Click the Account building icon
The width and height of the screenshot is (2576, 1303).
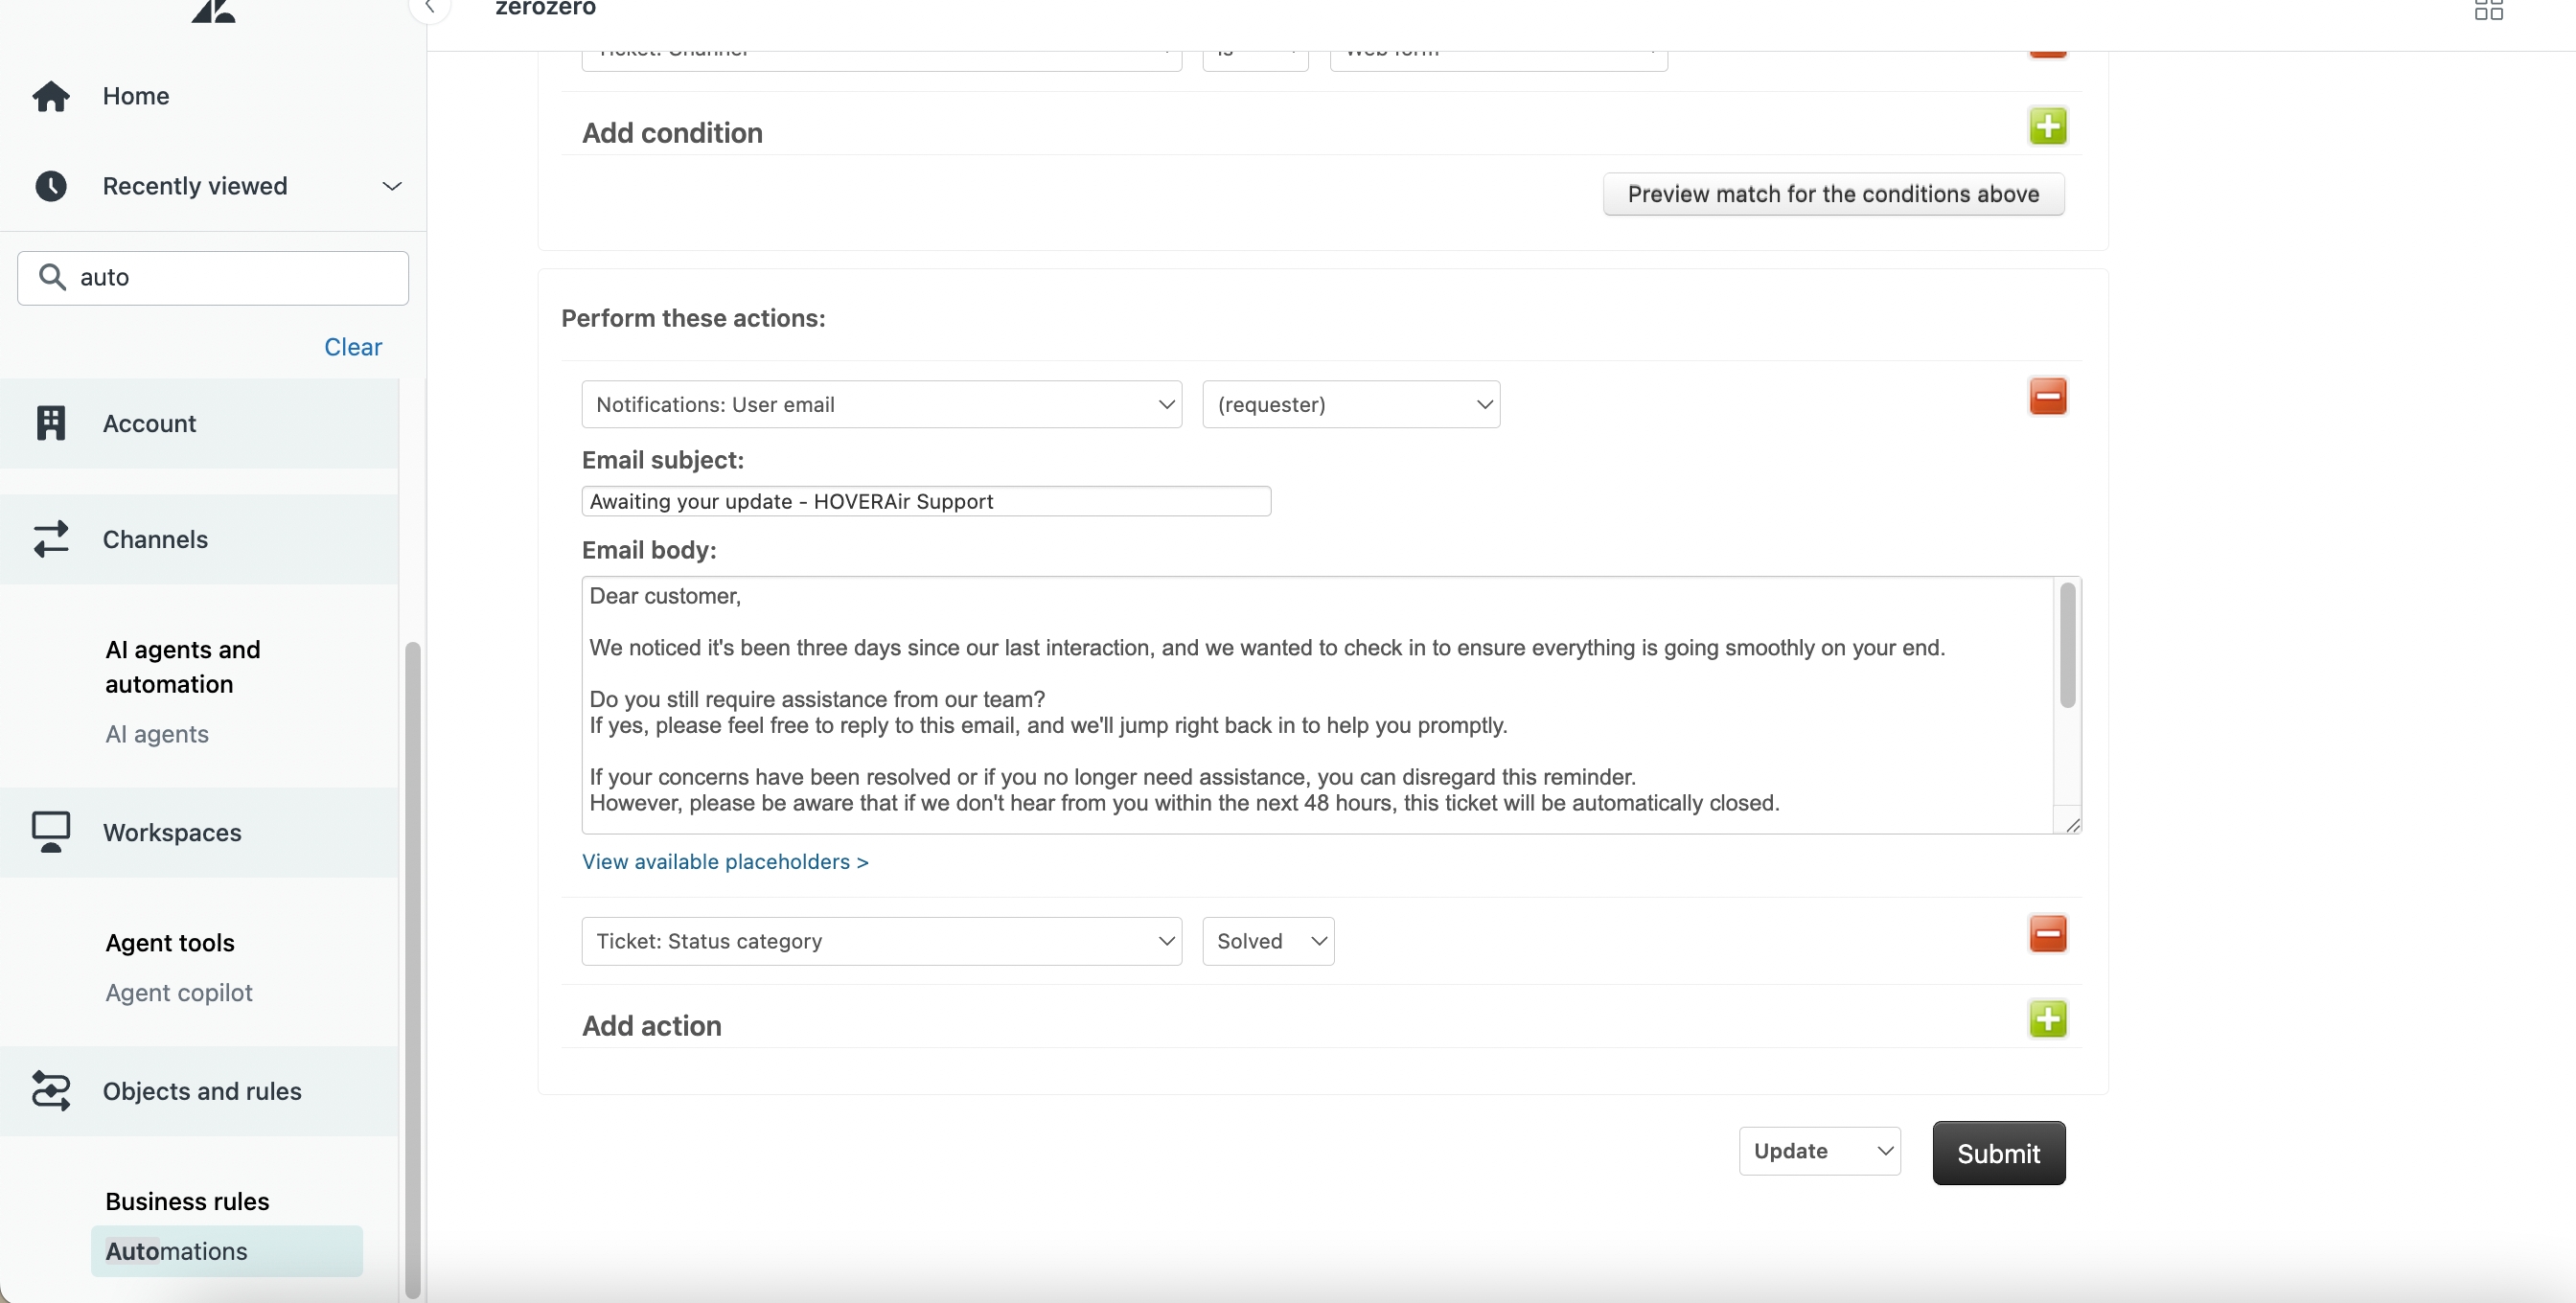[x=50, y=423]
